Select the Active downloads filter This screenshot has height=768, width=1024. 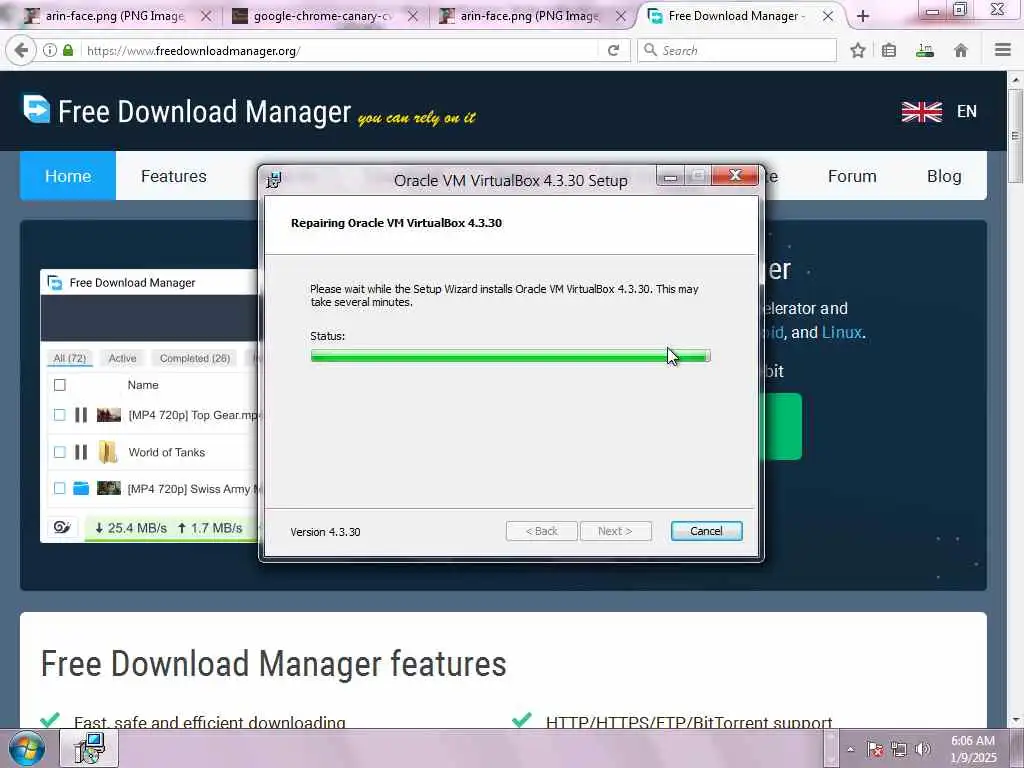(122, 358)
